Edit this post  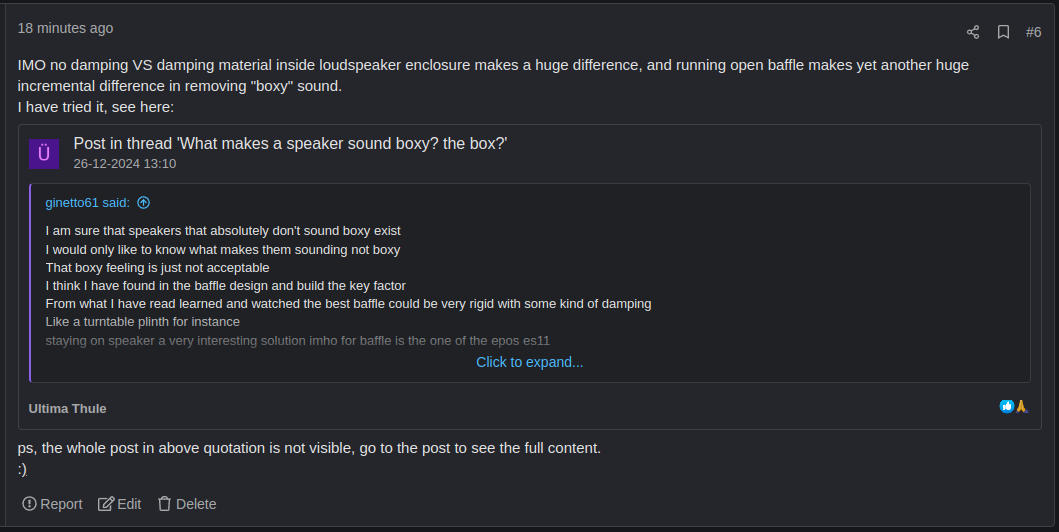[120, 504]
